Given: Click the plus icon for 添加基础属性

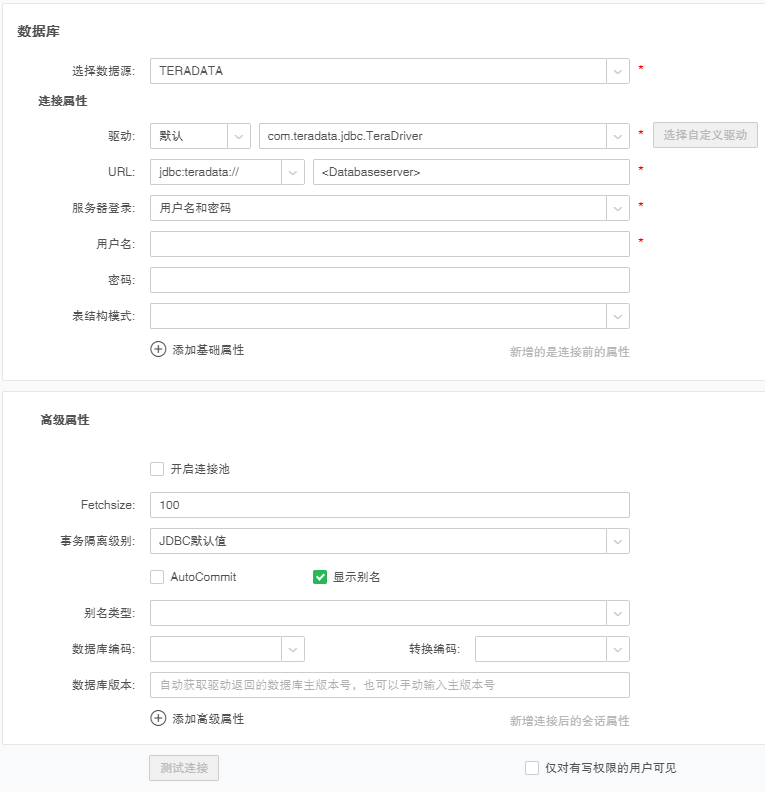Looking at the screenshot, I should (x=158, y=349).
